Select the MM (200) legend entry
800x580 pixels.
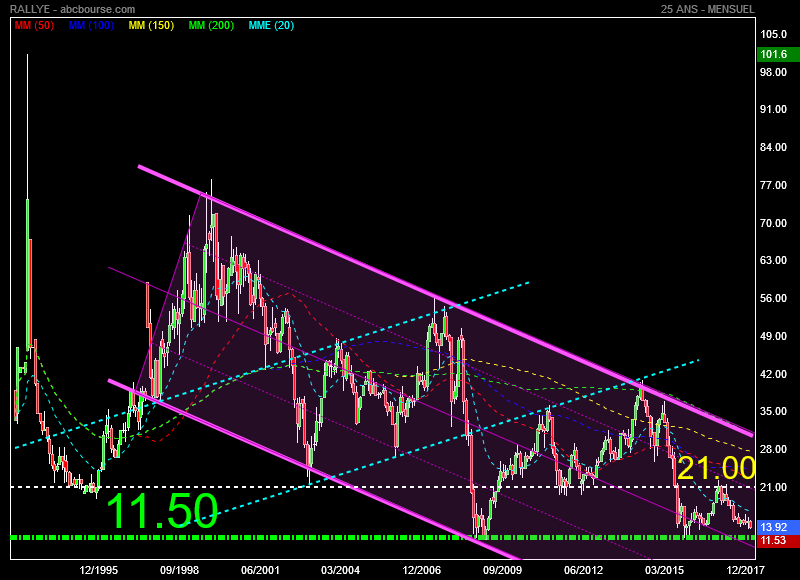pos(211,25)
